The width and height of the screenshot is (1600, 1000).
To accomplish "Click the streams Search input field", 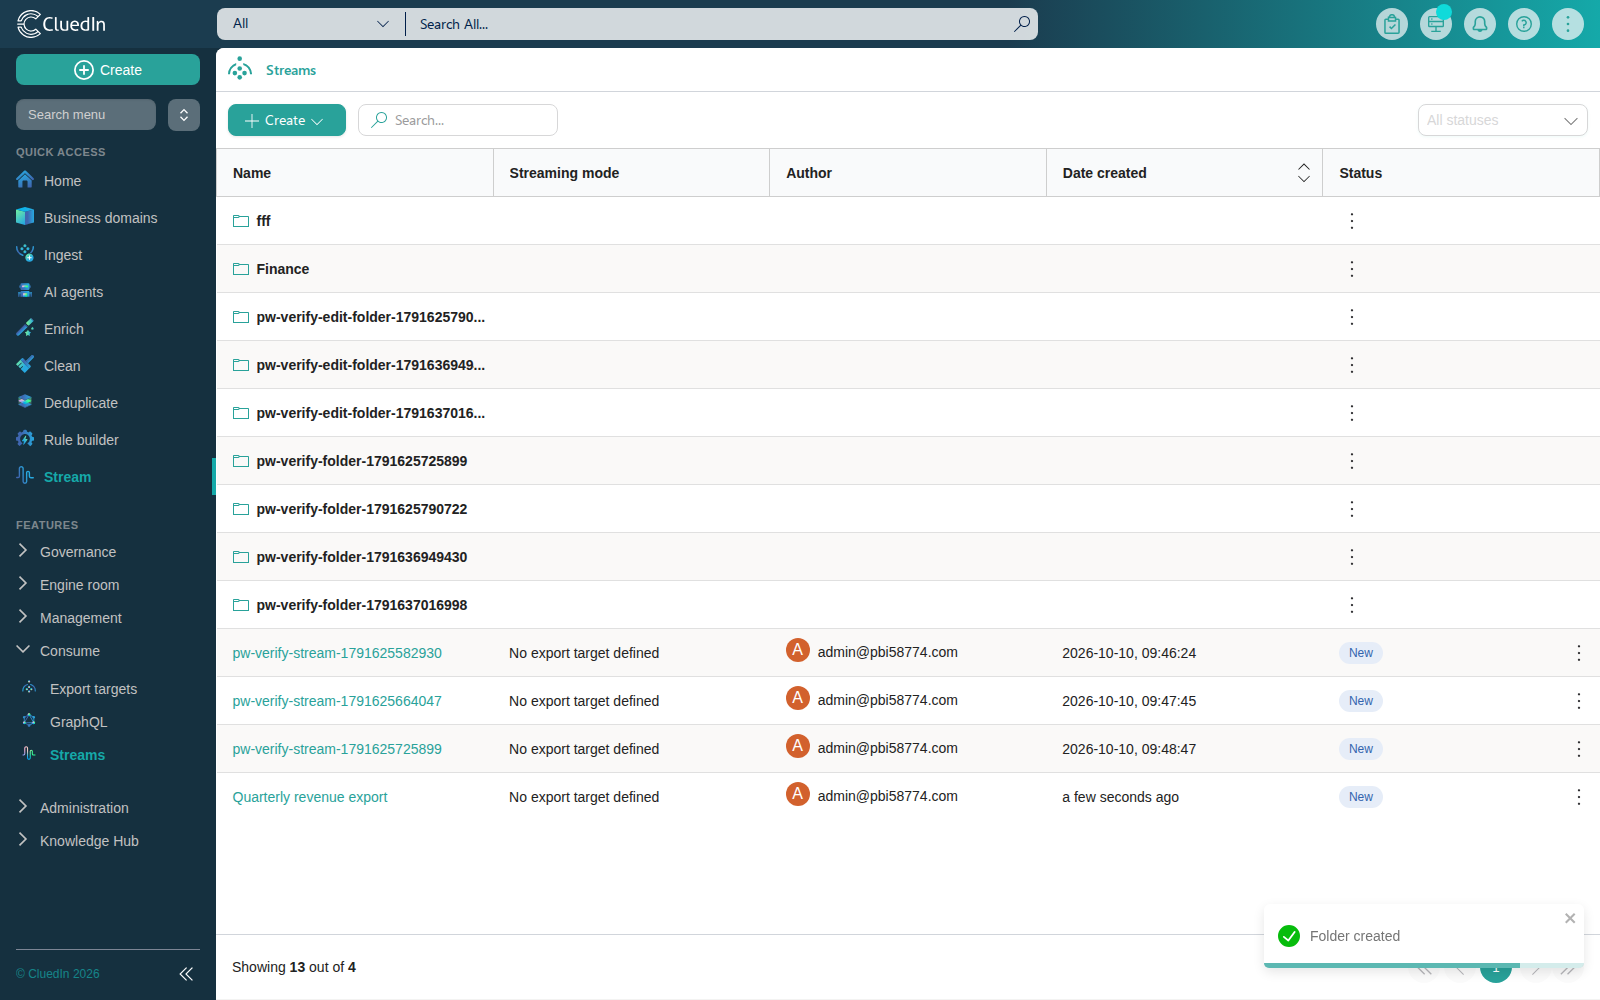I will 458,120.
